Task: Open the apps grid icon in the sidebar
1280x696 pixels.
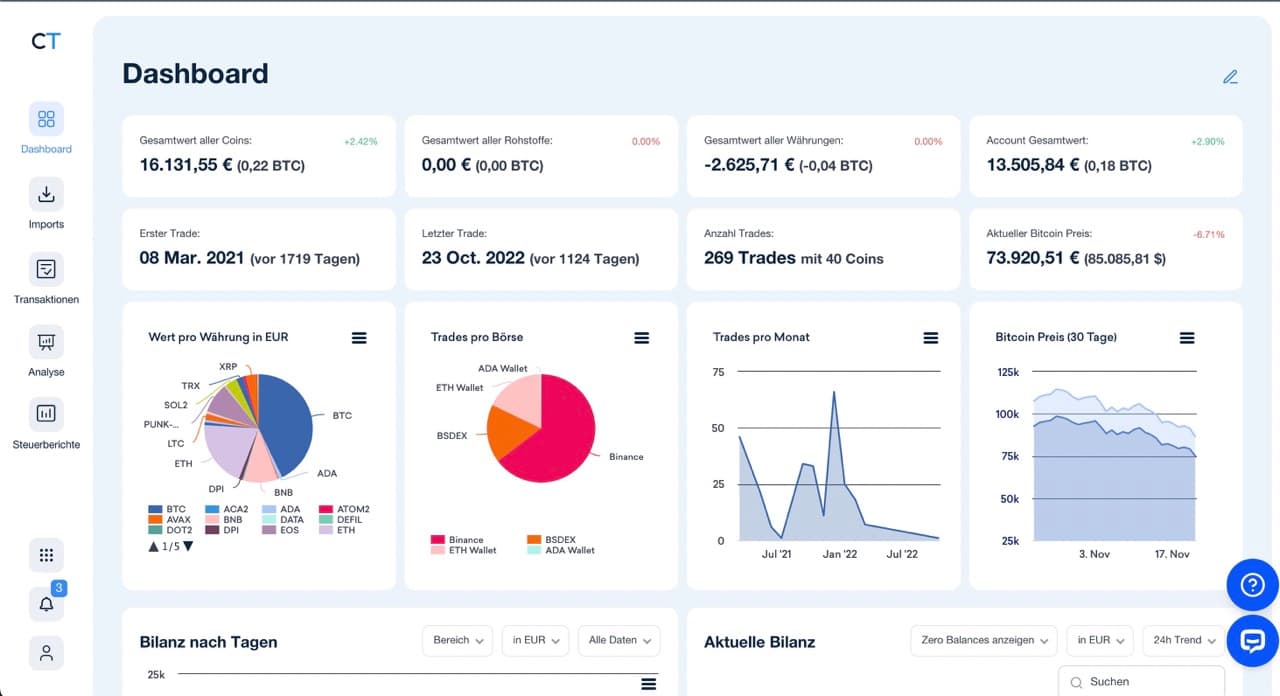Action: (x=45, y=554)
